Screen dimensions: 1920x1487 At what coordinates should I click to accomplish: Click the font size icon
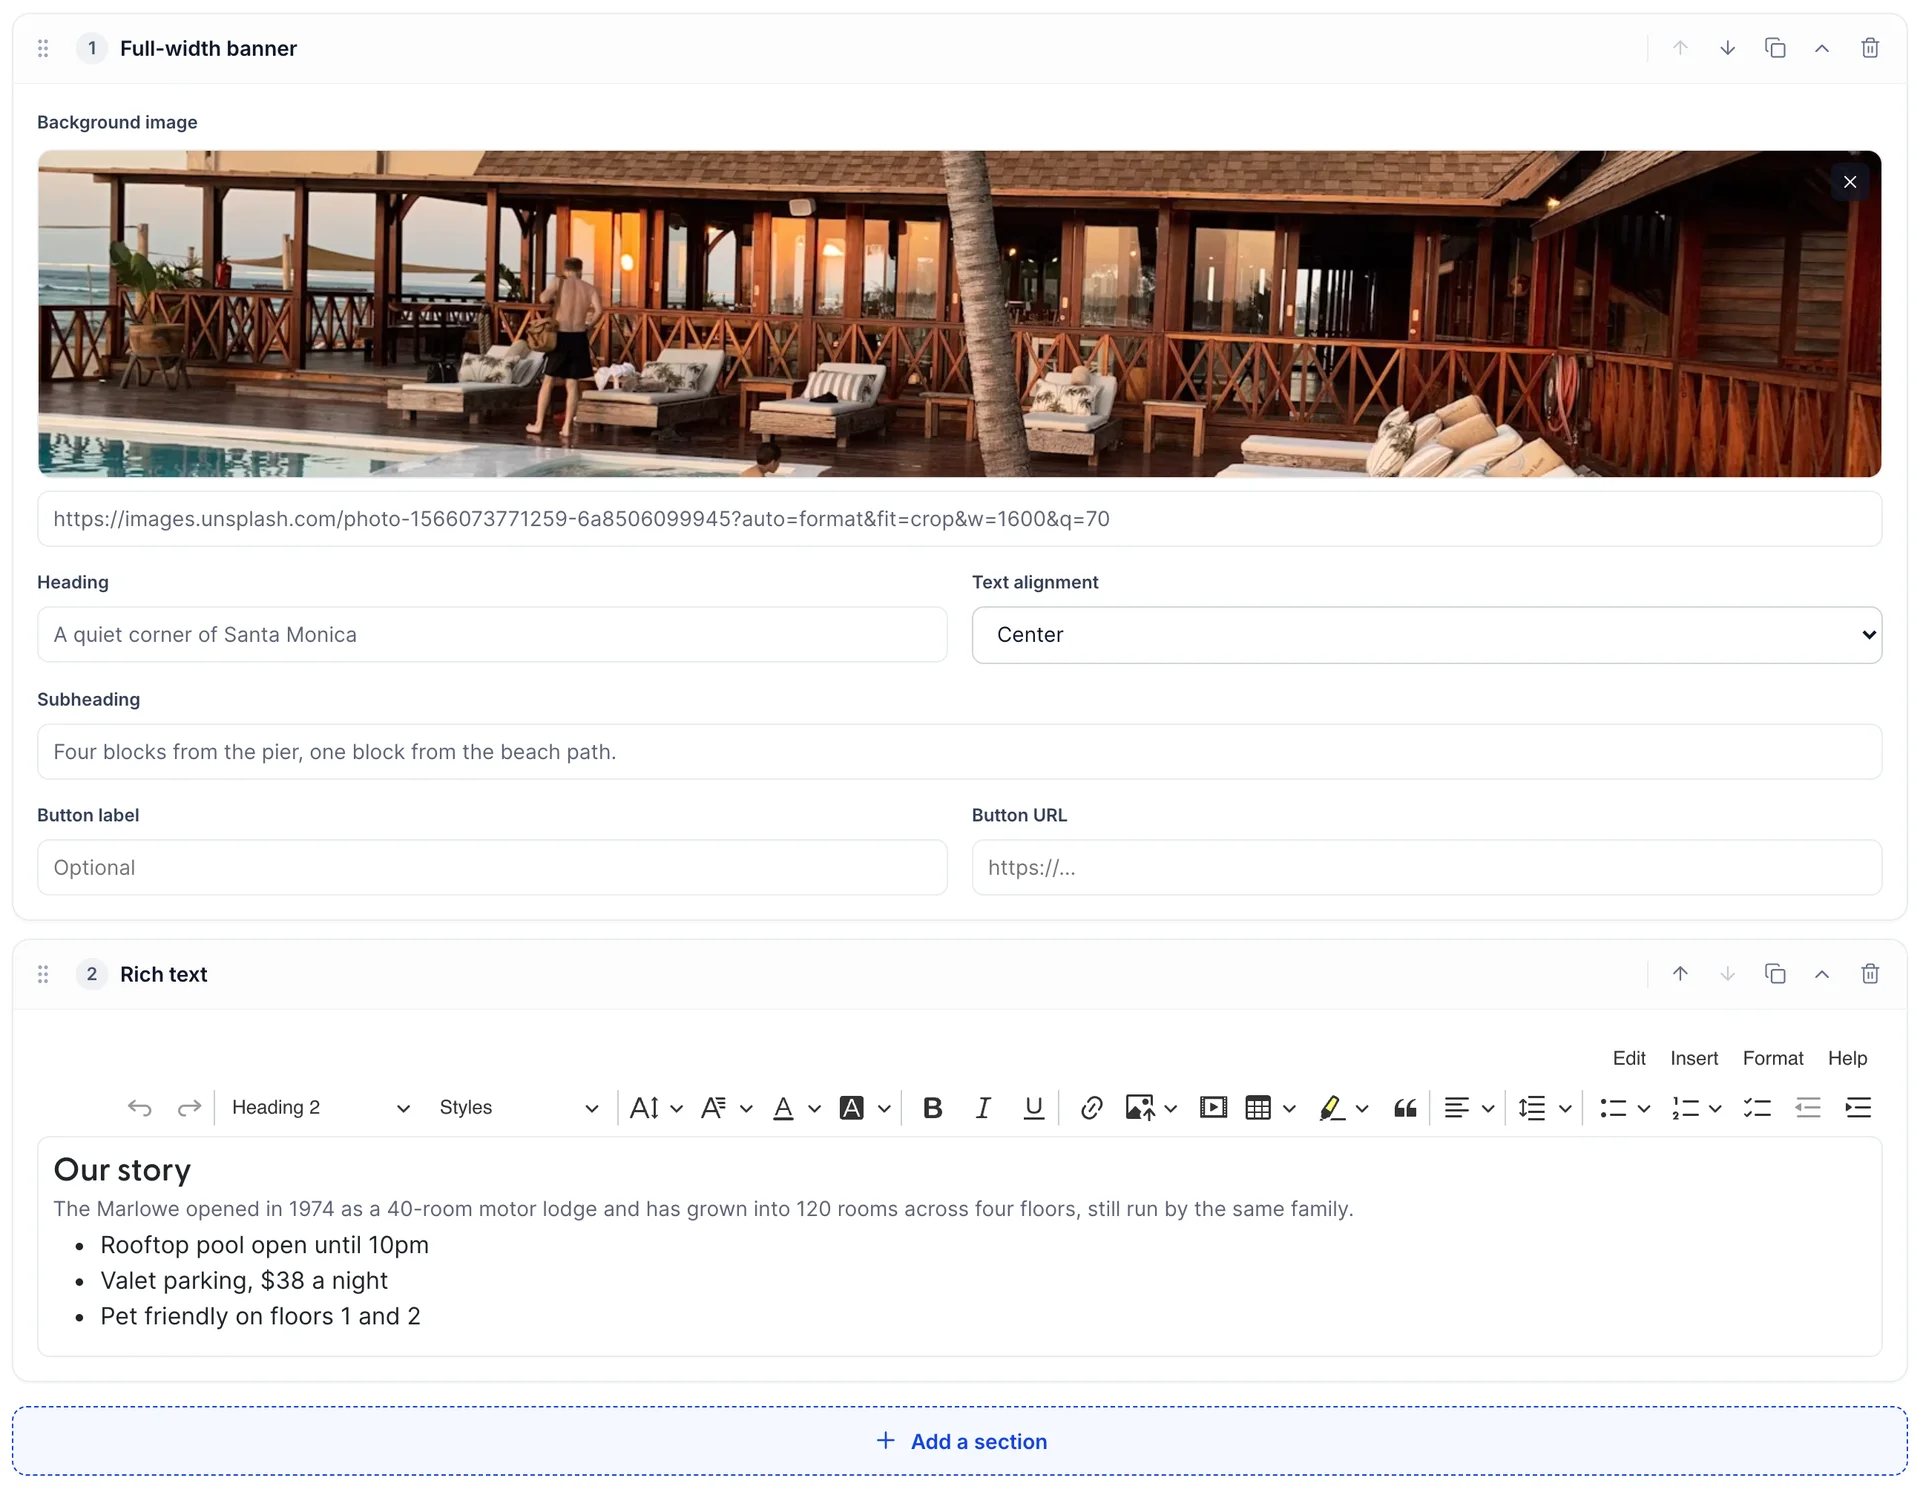point(645,1107)
